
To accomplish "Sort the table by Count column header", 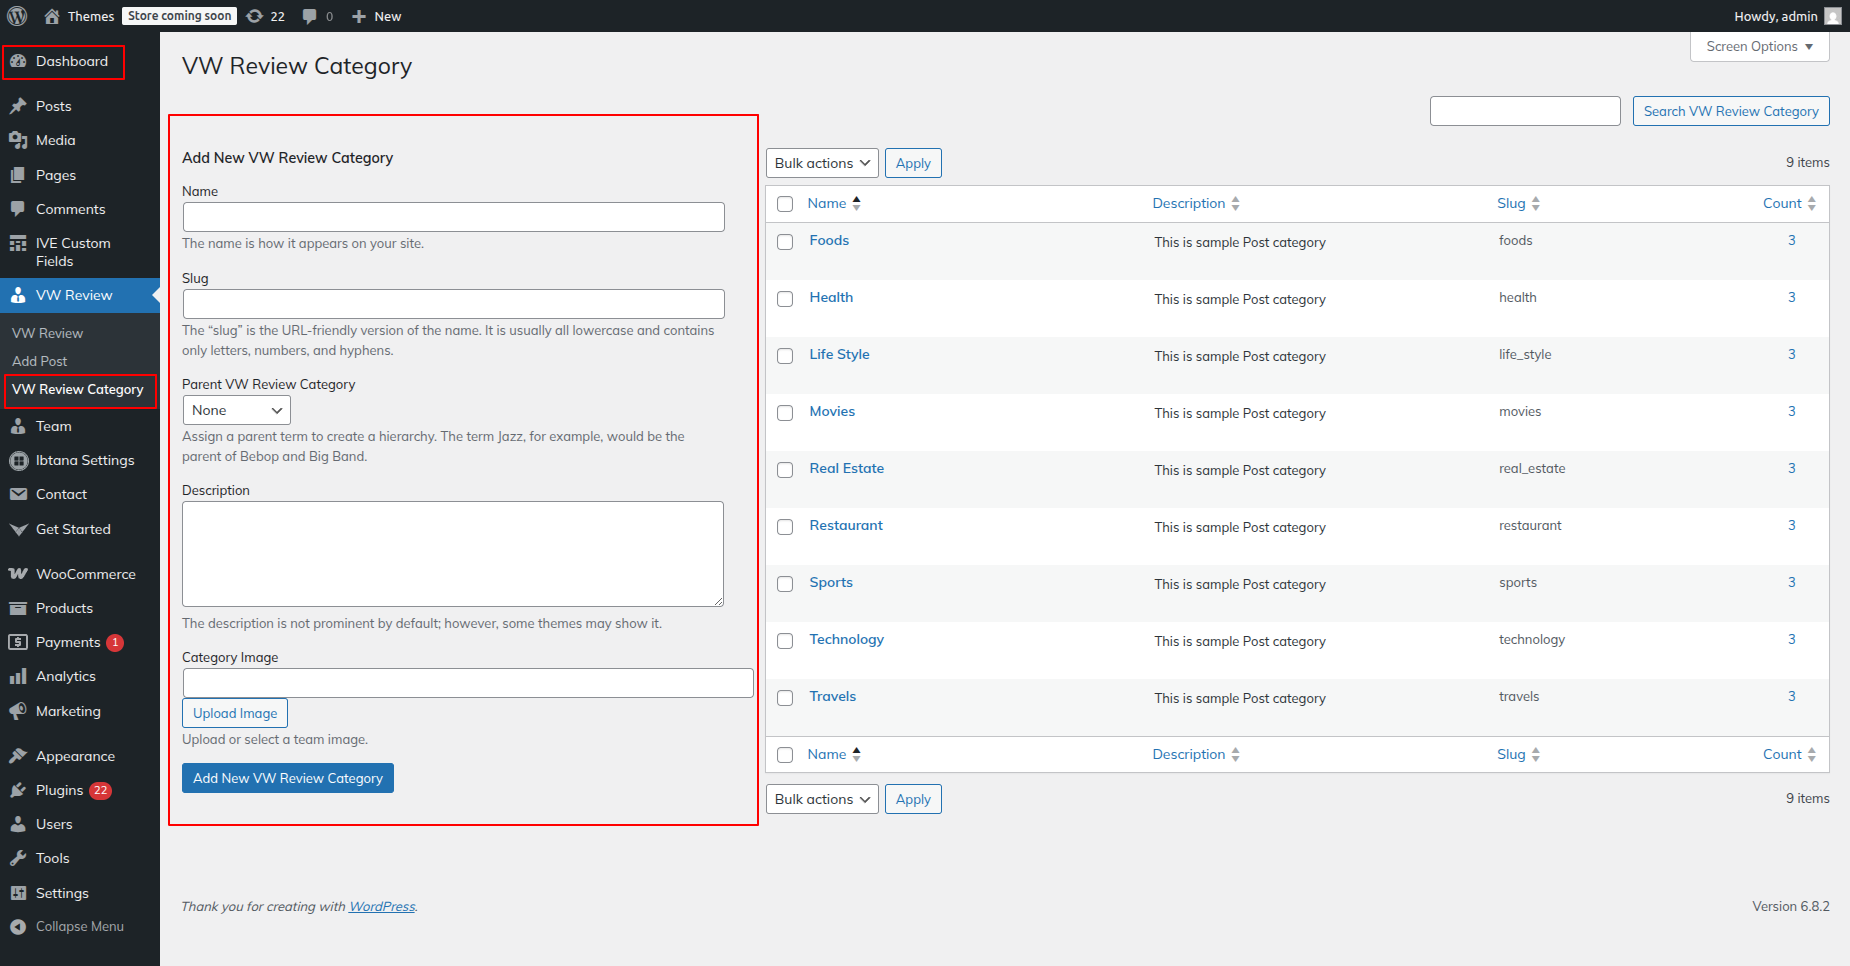I will [x=1782, y=203].
